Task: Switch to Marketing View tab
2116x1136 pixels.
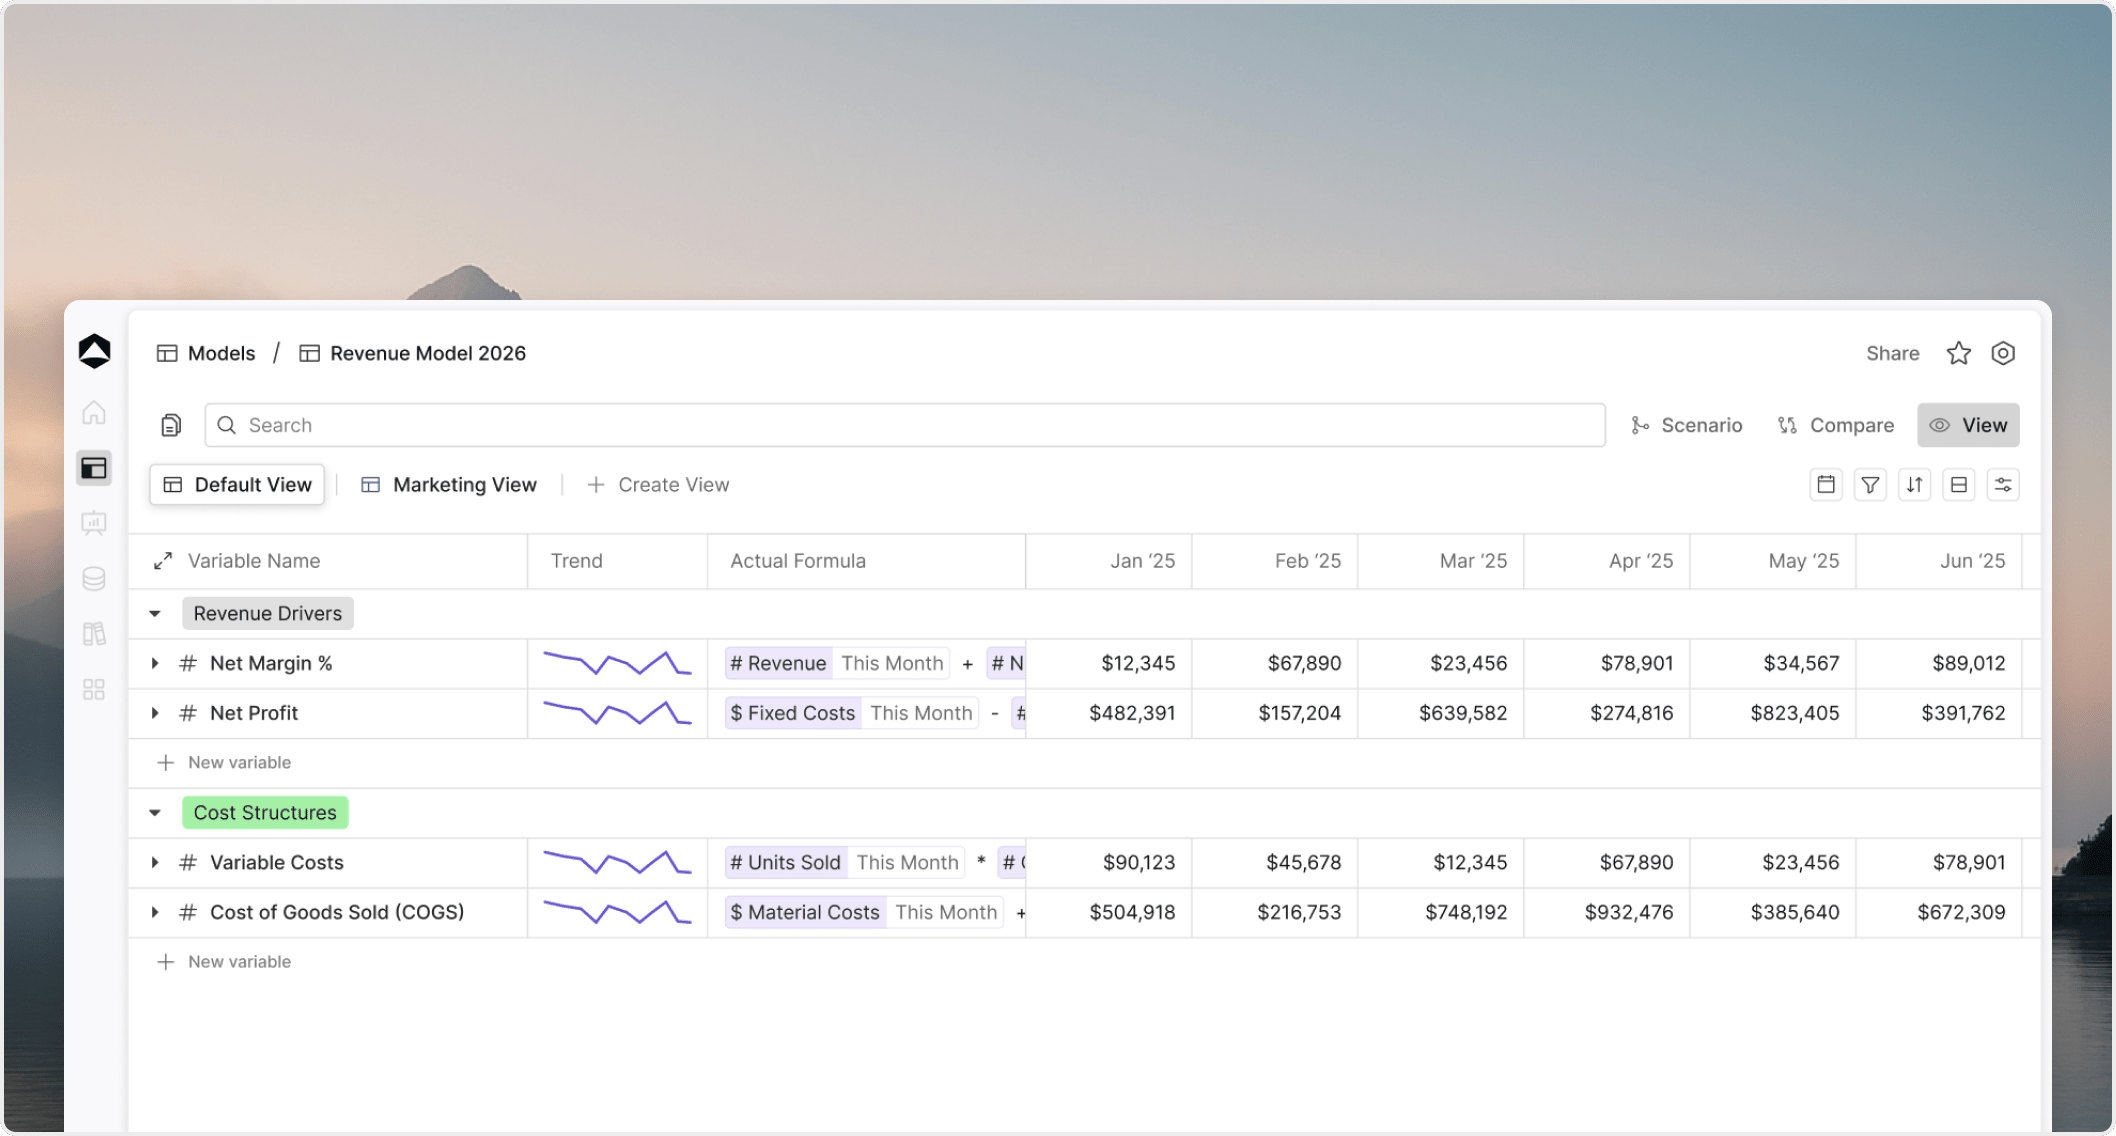Action: click(449, 484)
